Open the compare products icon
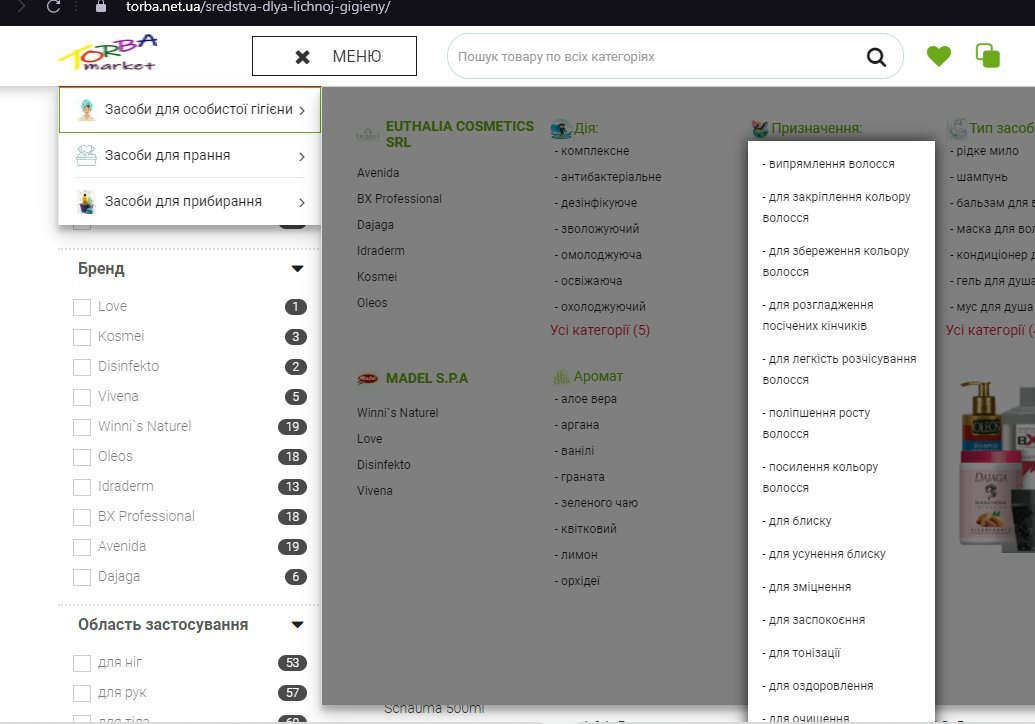 pyautogui.click(x=987, y=55)
